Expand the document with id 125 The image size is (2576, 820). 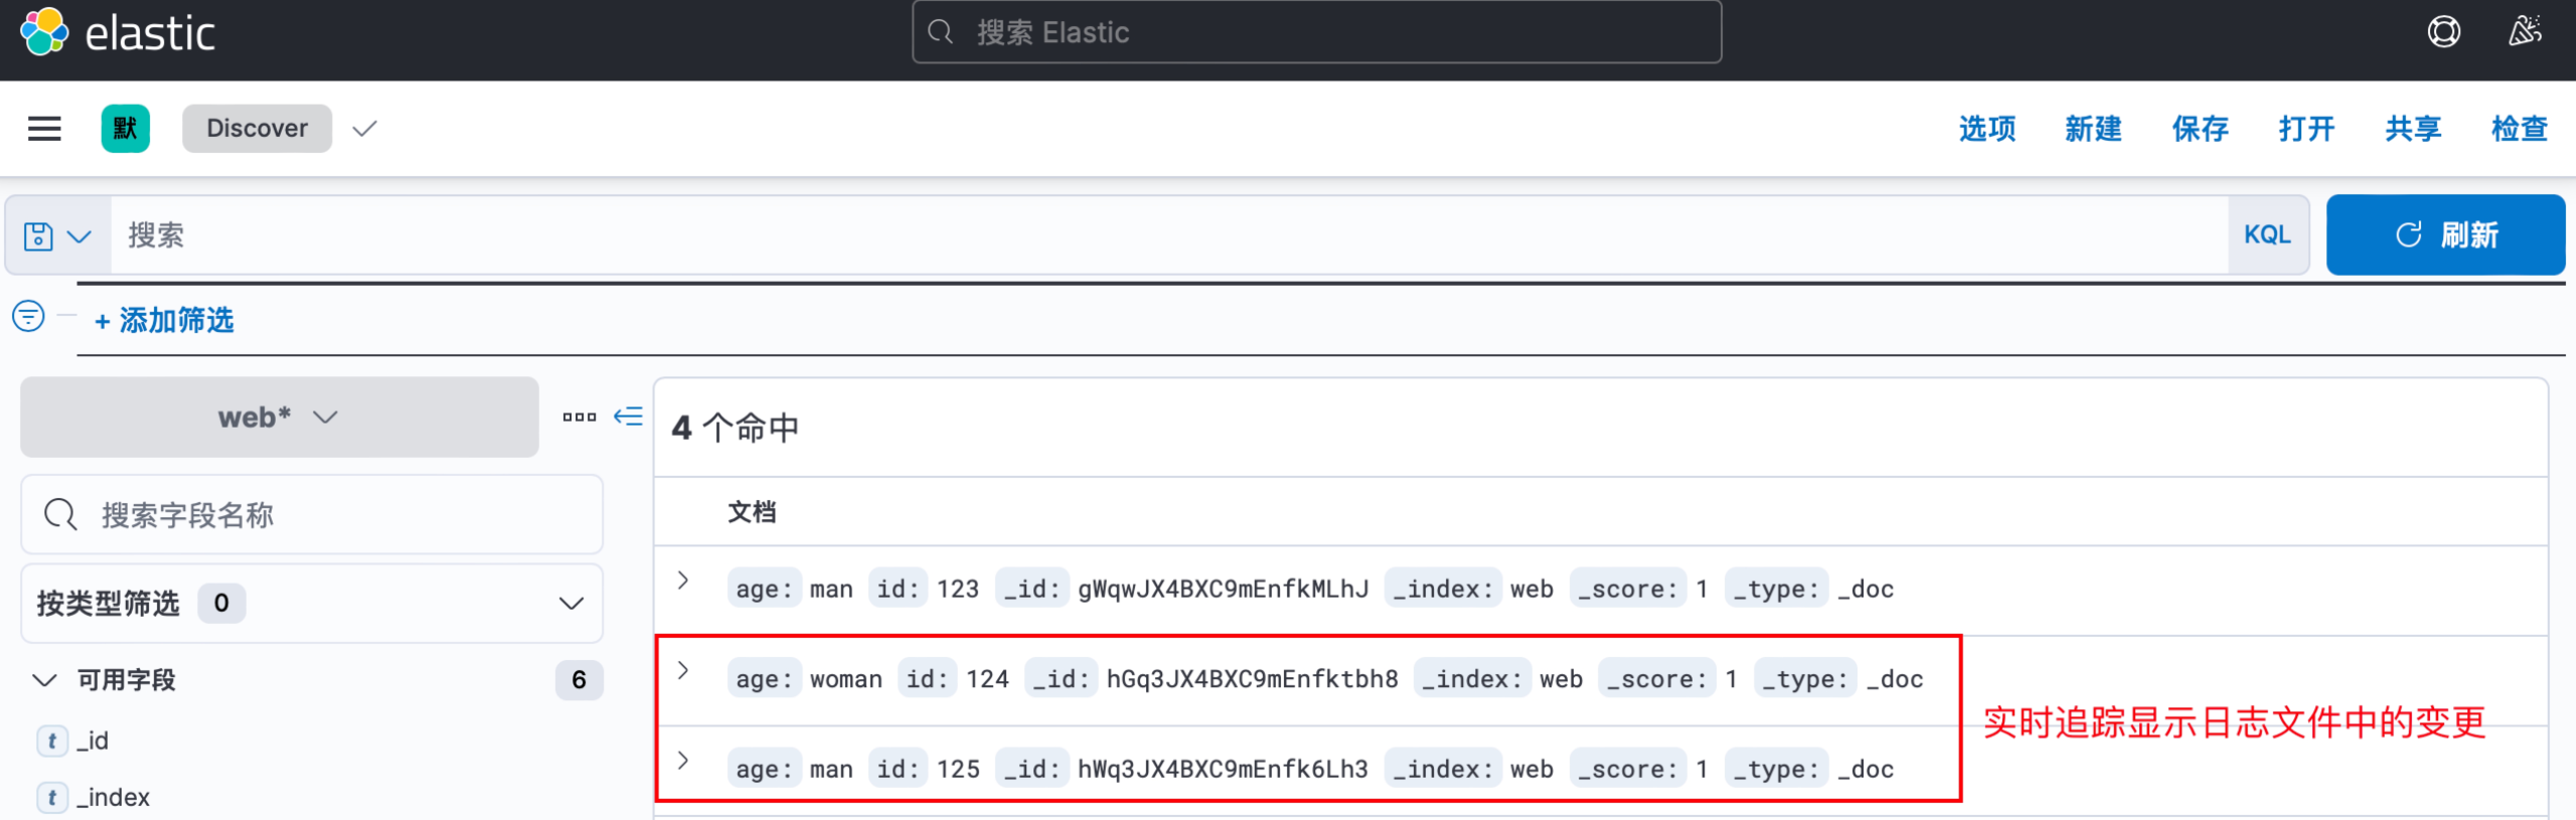683,760
